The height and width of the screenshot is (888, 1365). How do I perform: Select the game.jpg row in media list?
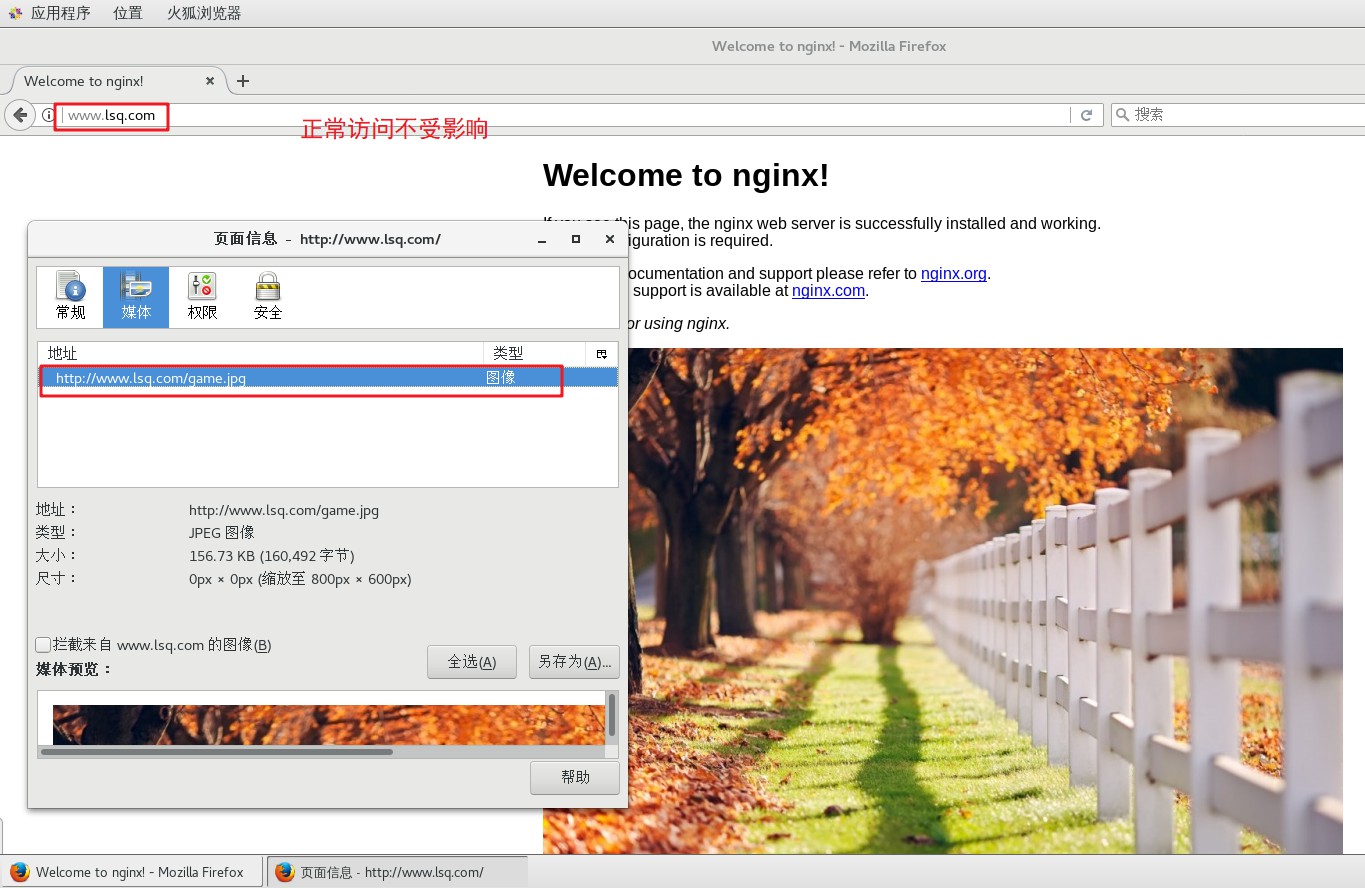click(328, 378)
